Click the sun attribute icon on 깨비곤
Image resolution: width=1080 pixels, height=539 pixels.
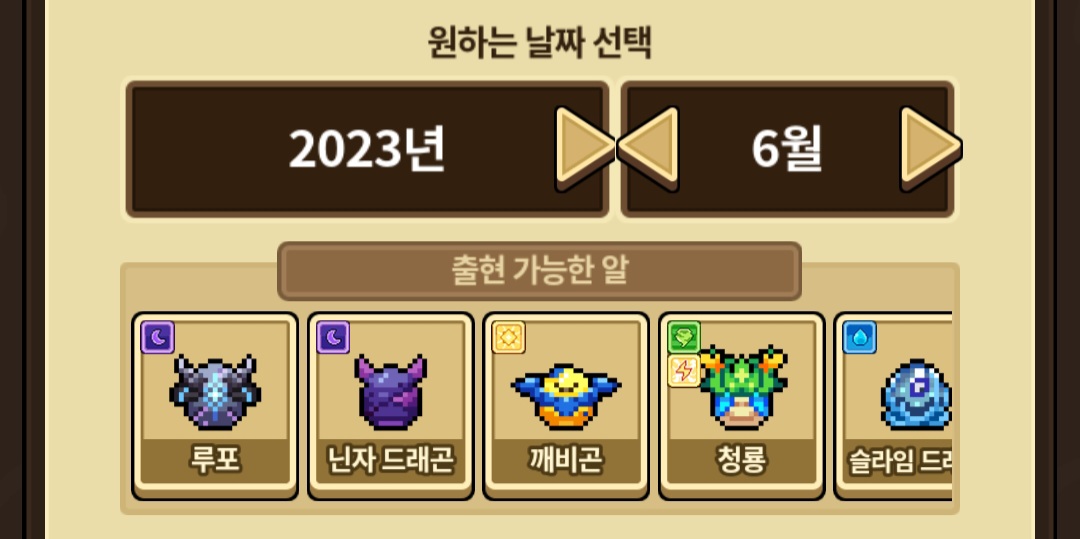click(x=509, y=337)
